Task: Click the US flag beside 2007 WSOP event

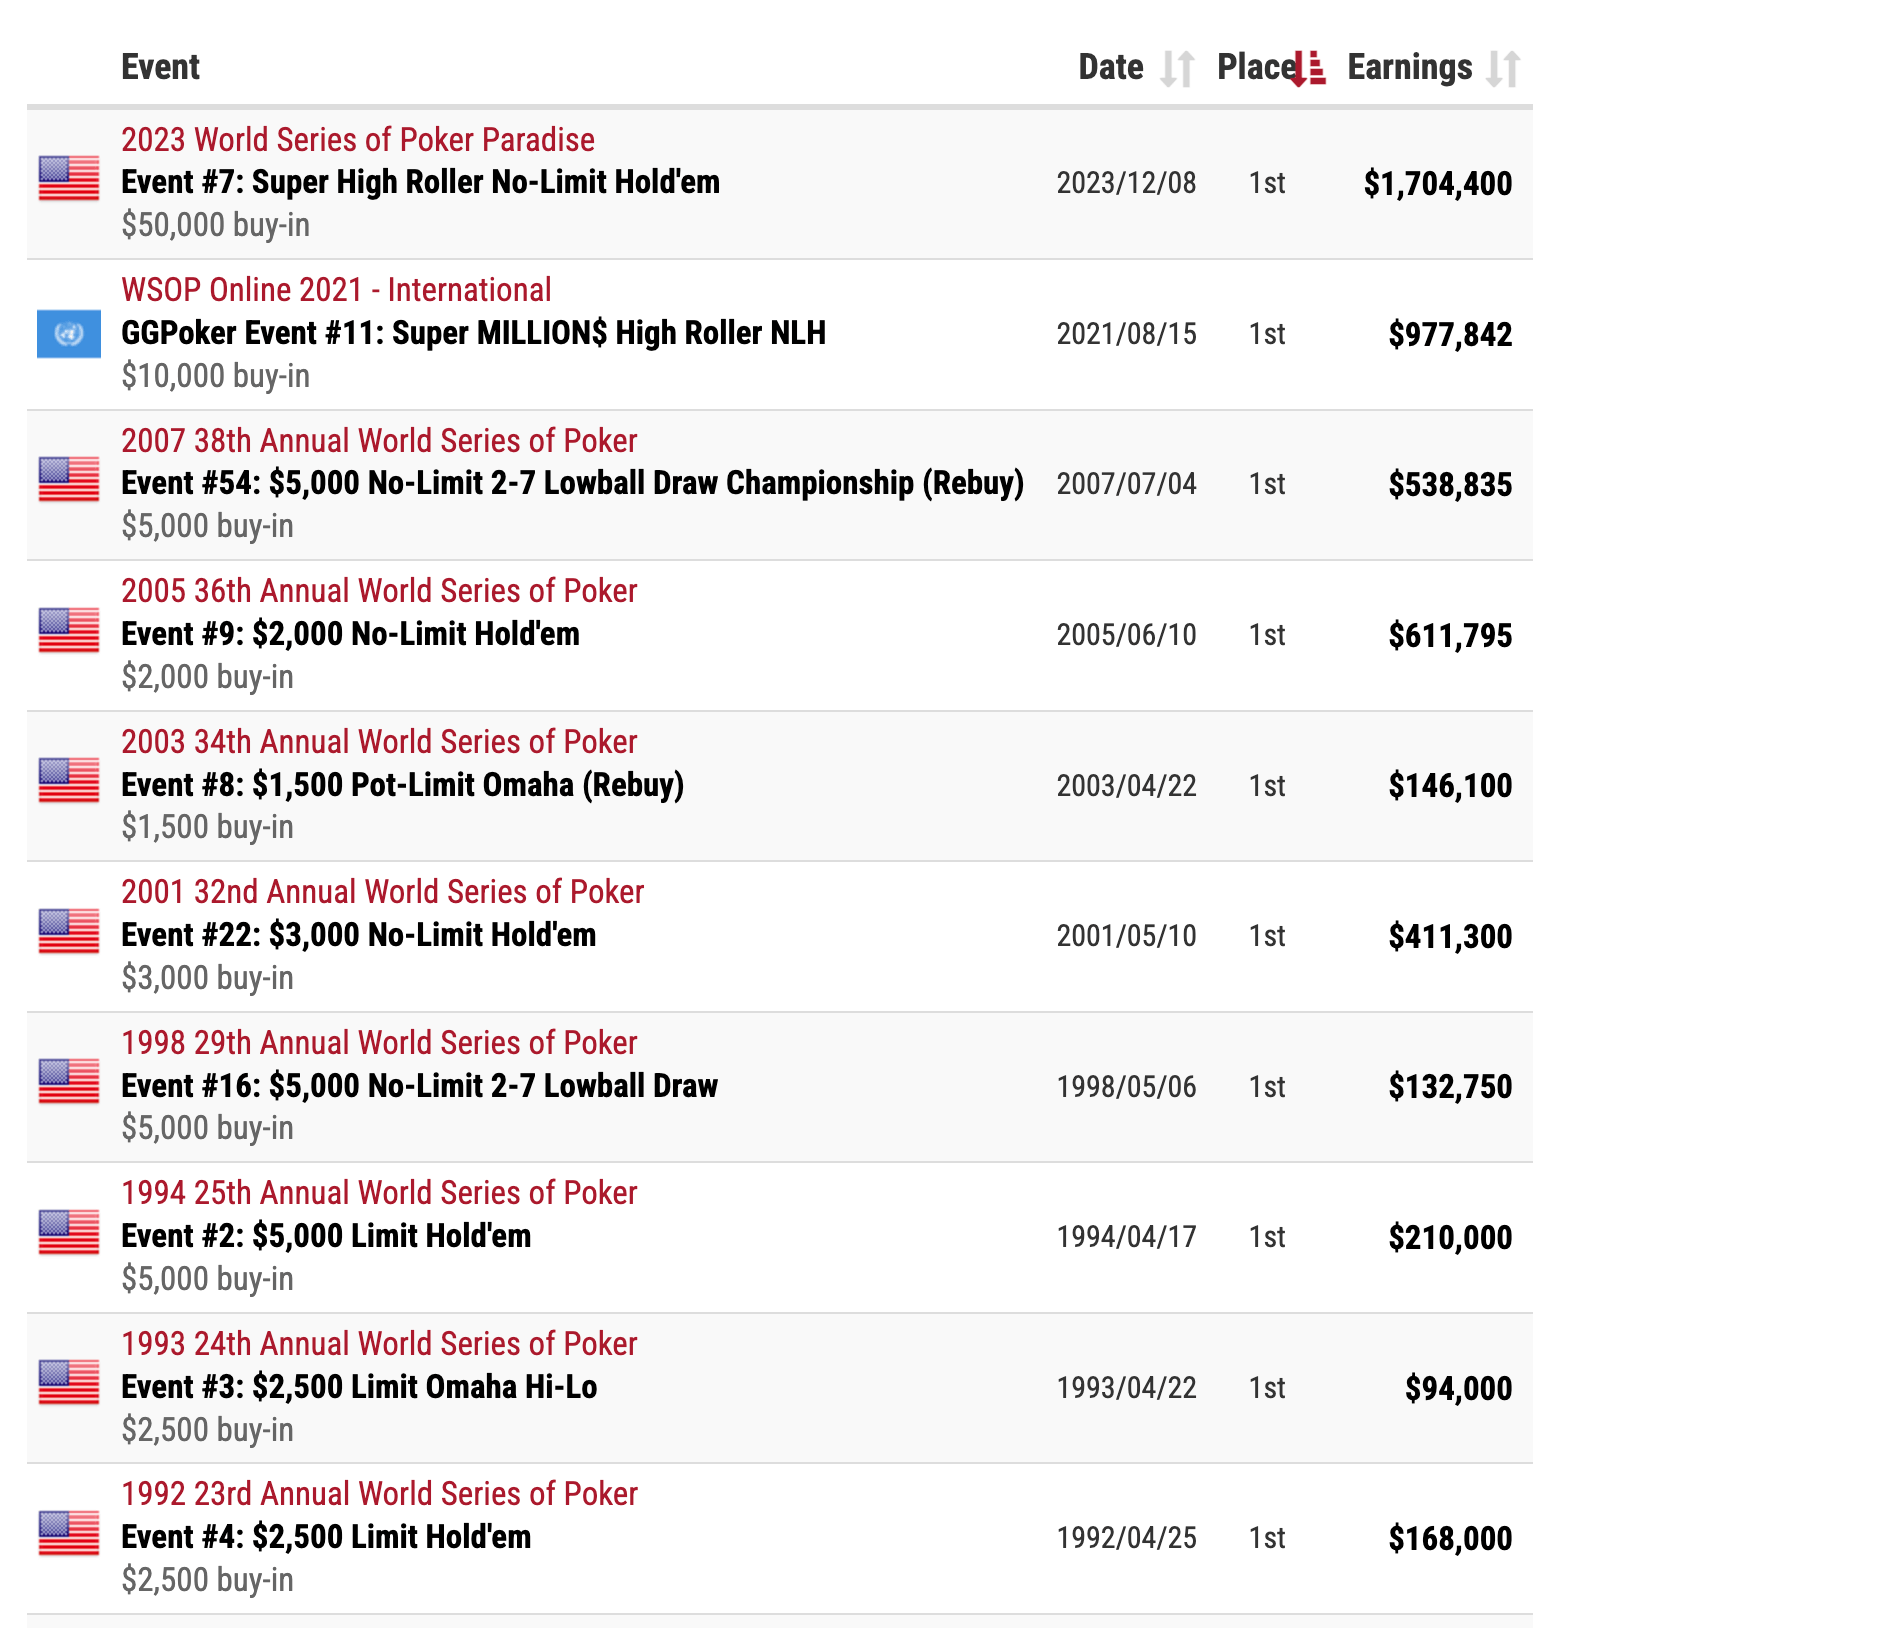Action: 69,481
